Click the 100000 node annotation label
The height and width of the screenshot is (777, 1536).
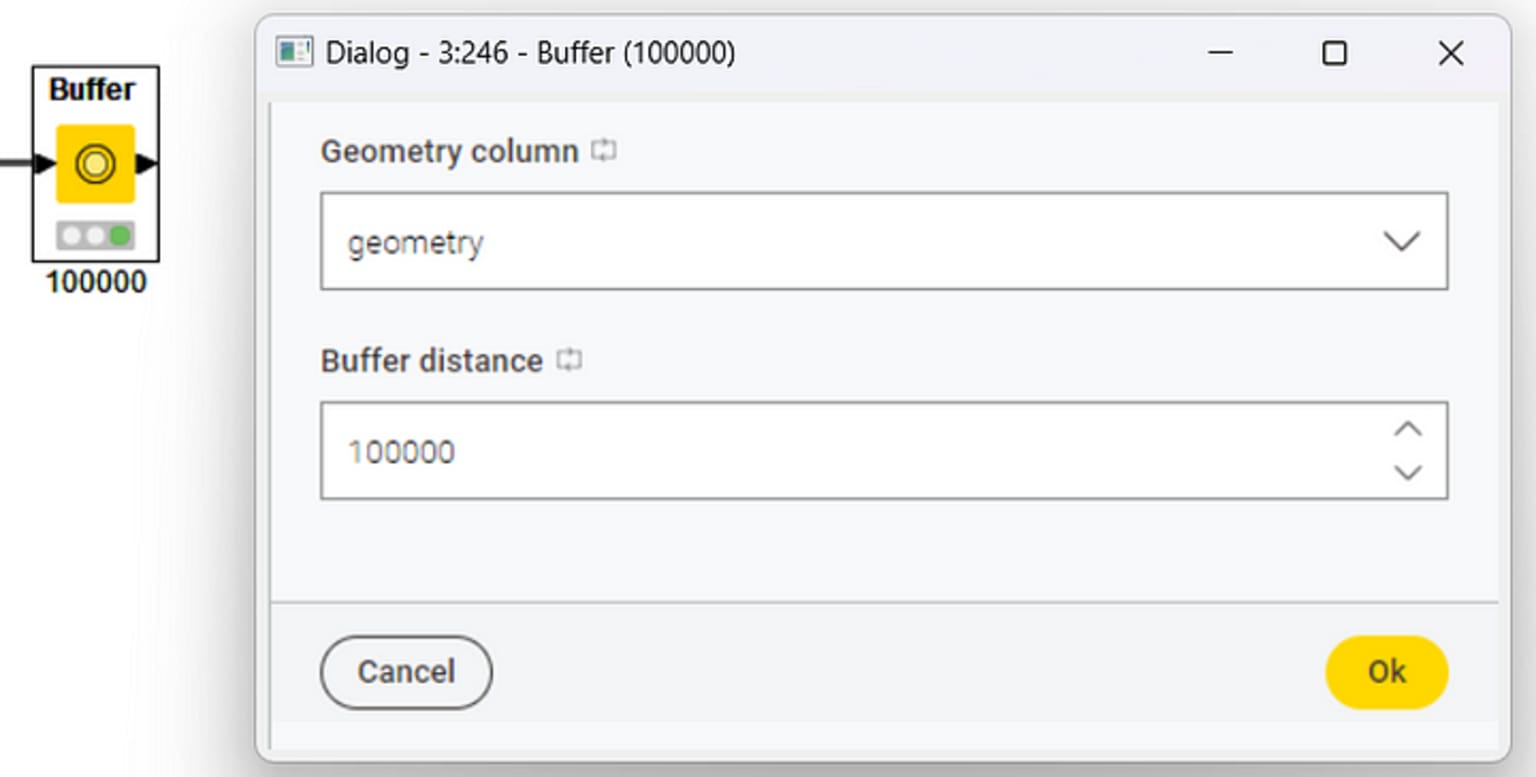[95, 282]
